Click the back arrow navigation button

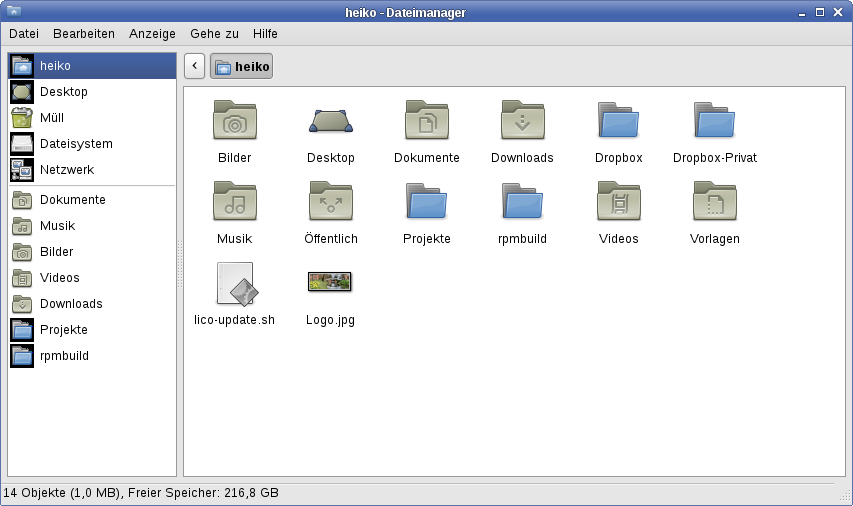tap(195, 66)
